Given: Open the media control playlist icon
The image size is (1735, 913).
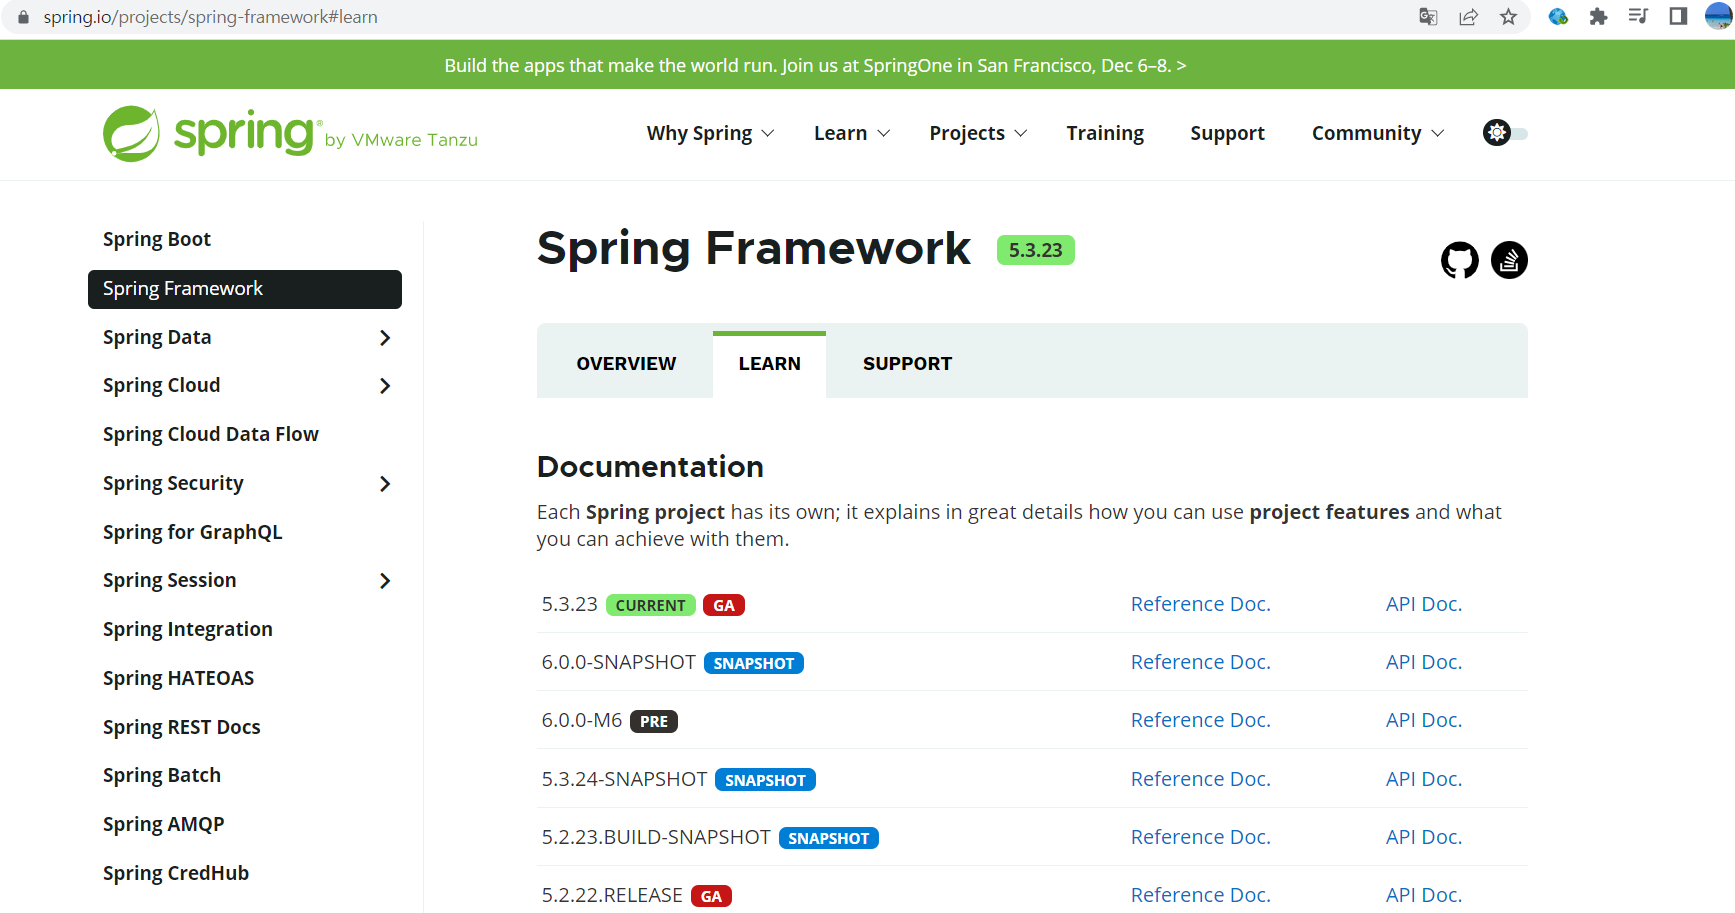Looking at the screenshot, I should coord(1638,16).
